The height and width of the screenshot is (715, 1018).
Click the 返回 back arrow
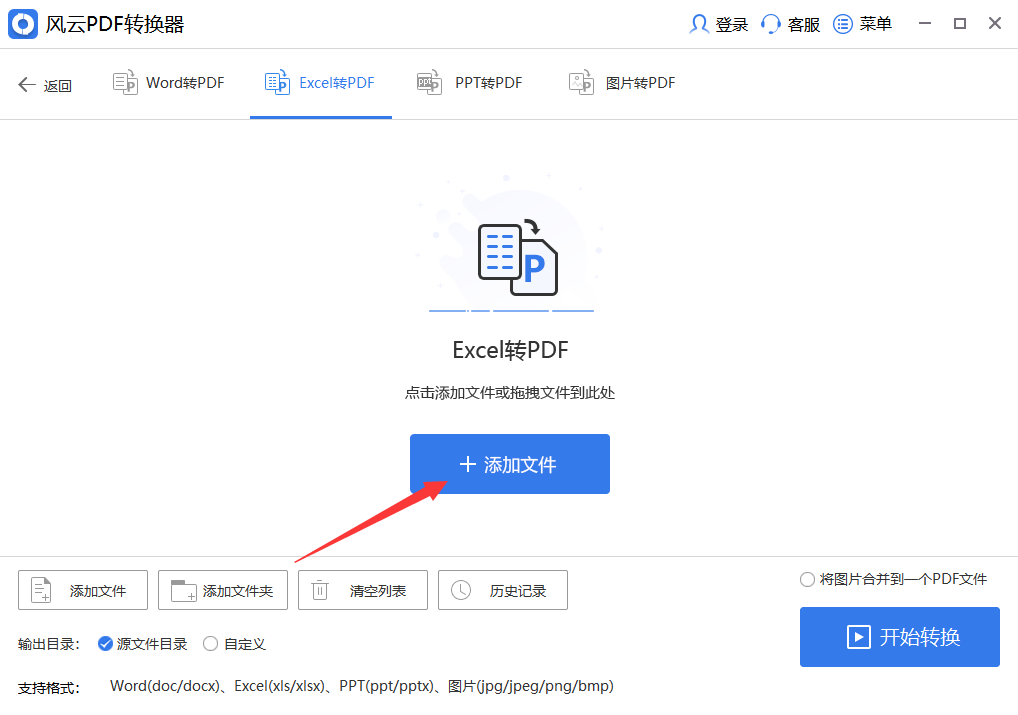27,84
